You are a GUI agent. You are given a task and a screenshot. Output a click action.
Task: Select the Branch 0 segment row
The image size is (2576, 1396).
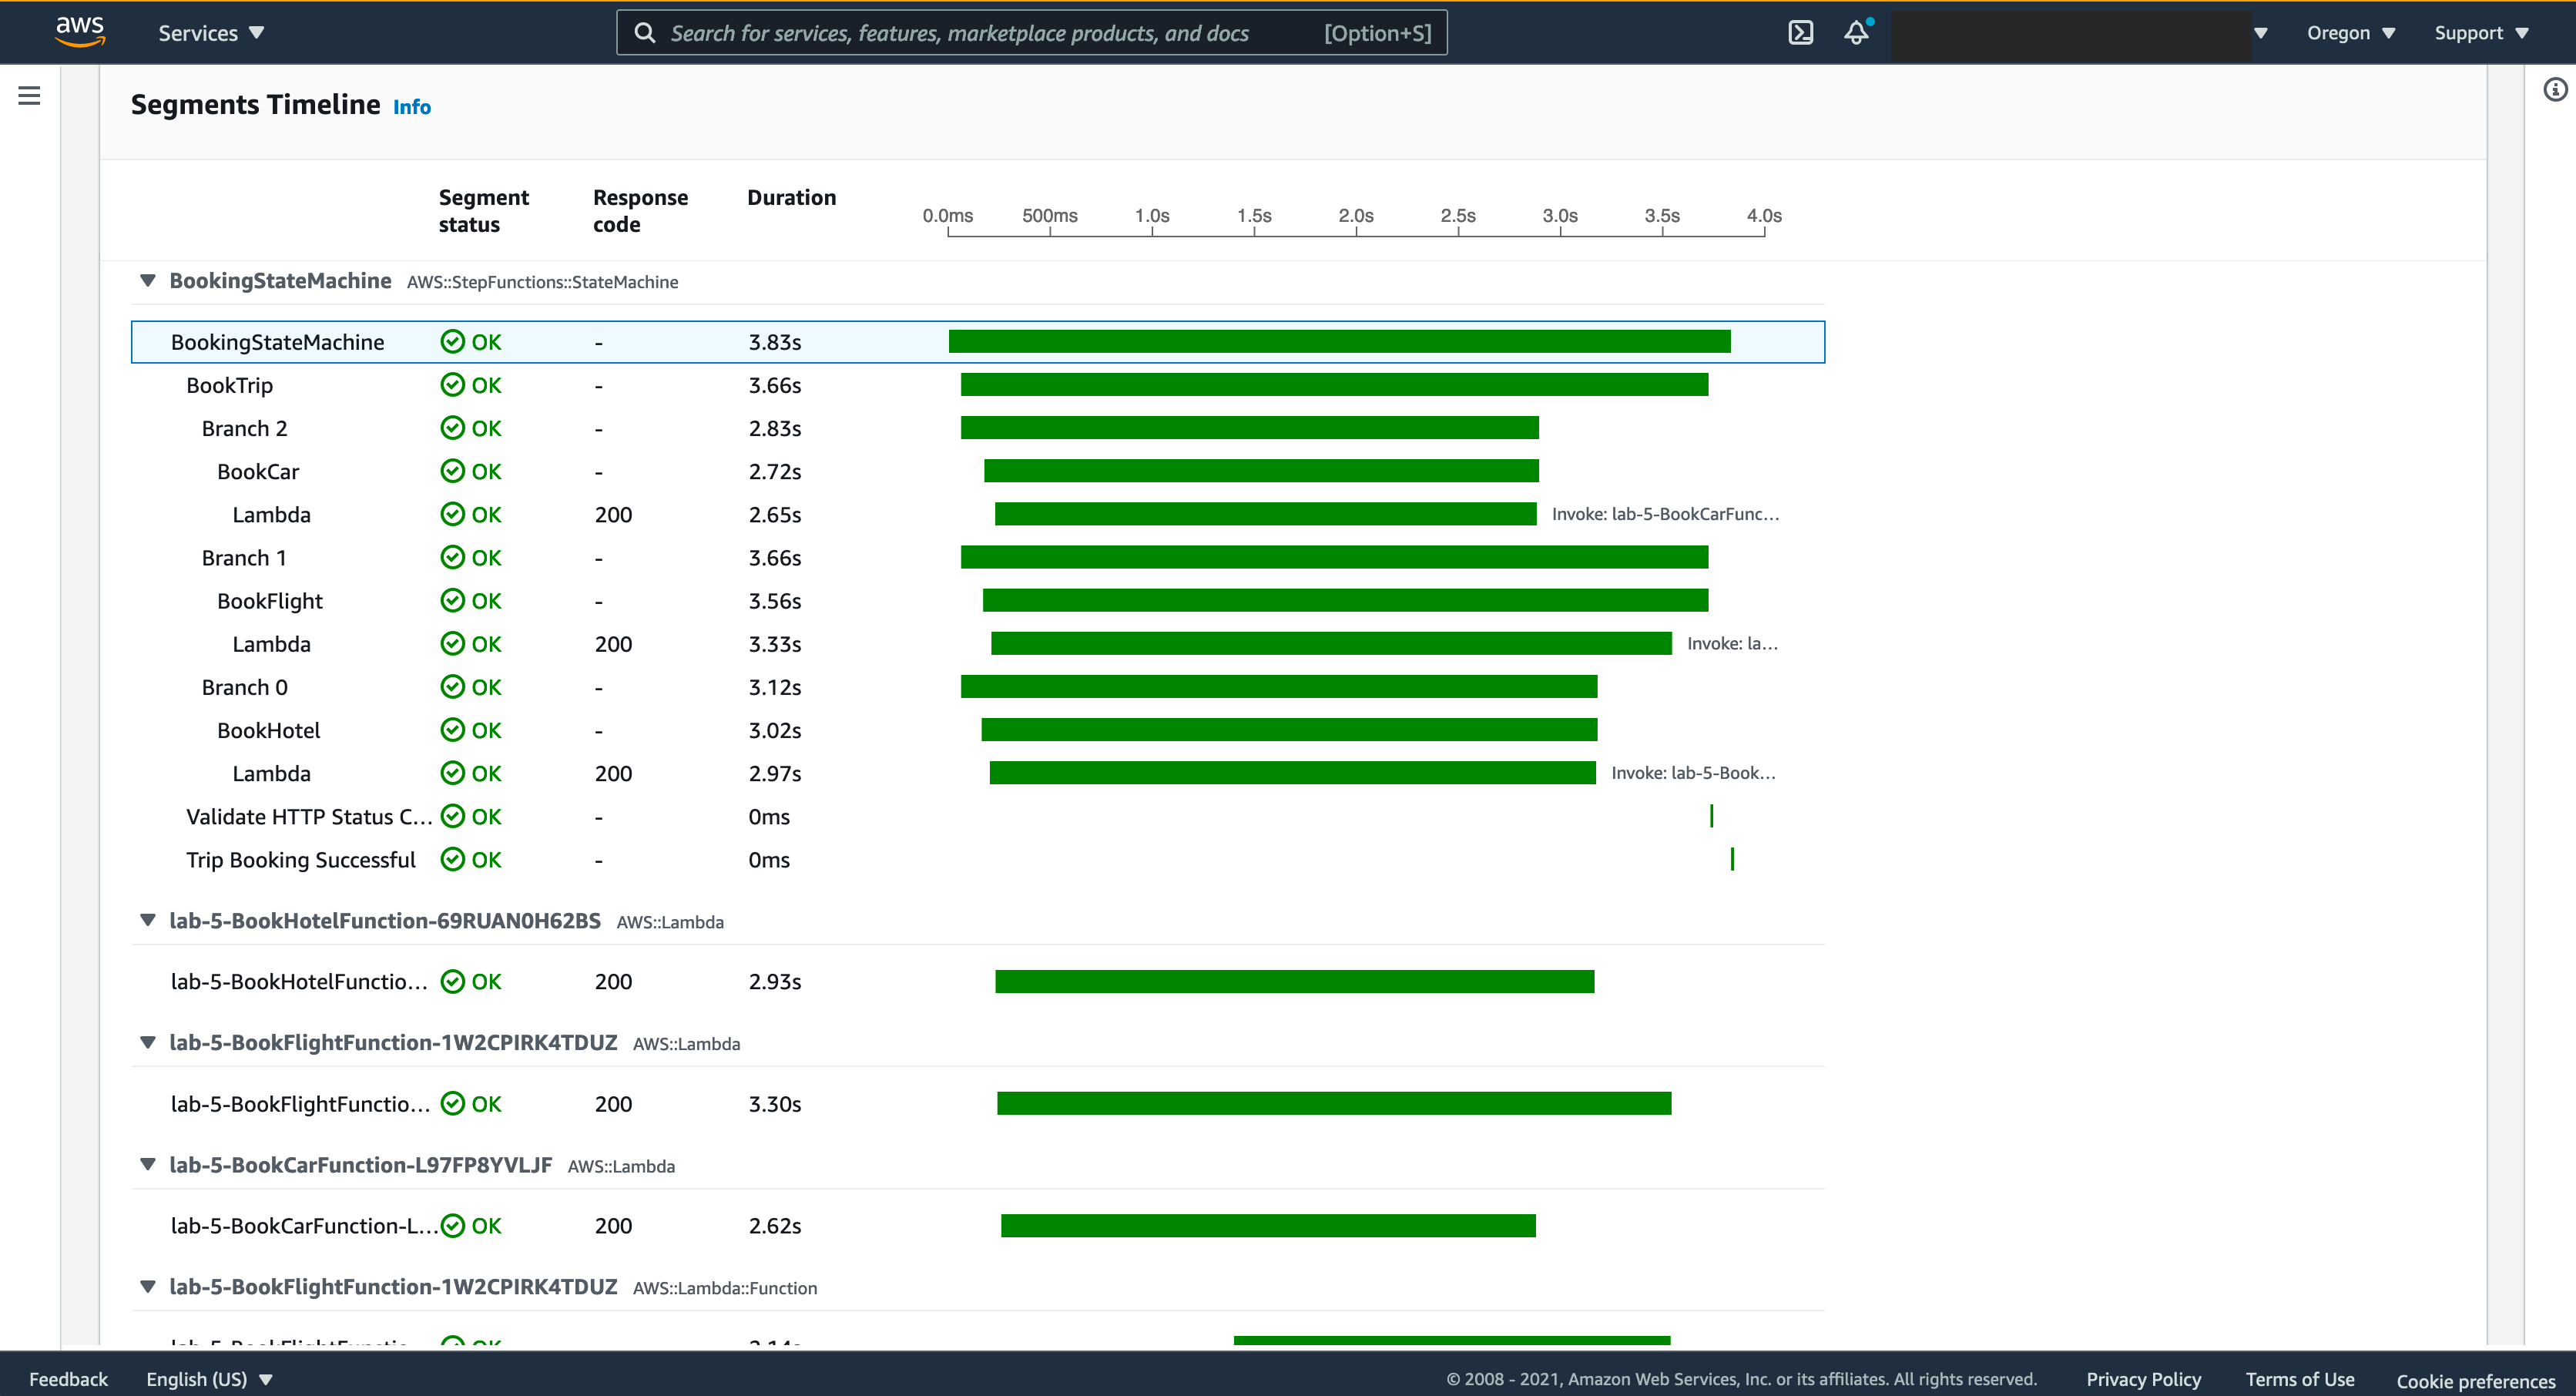point(978,687)
